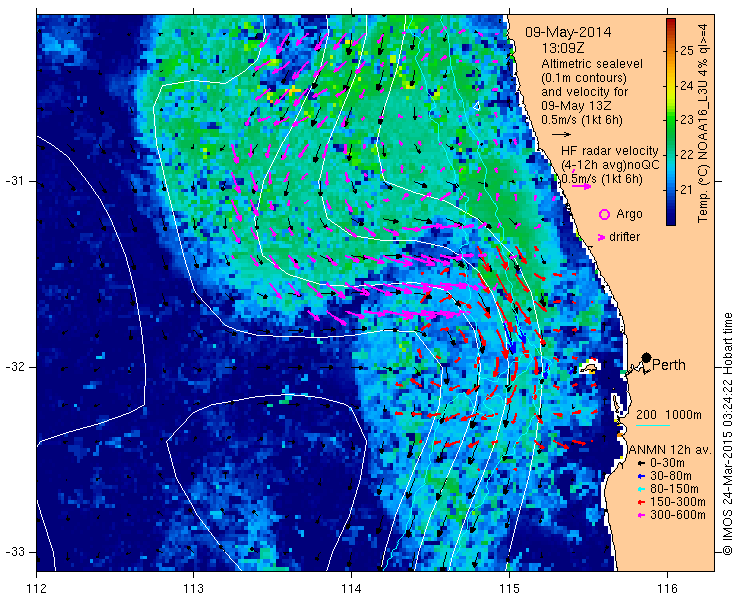Click the HF radar velocity label
Screen dimensions: 740x600
609,151
